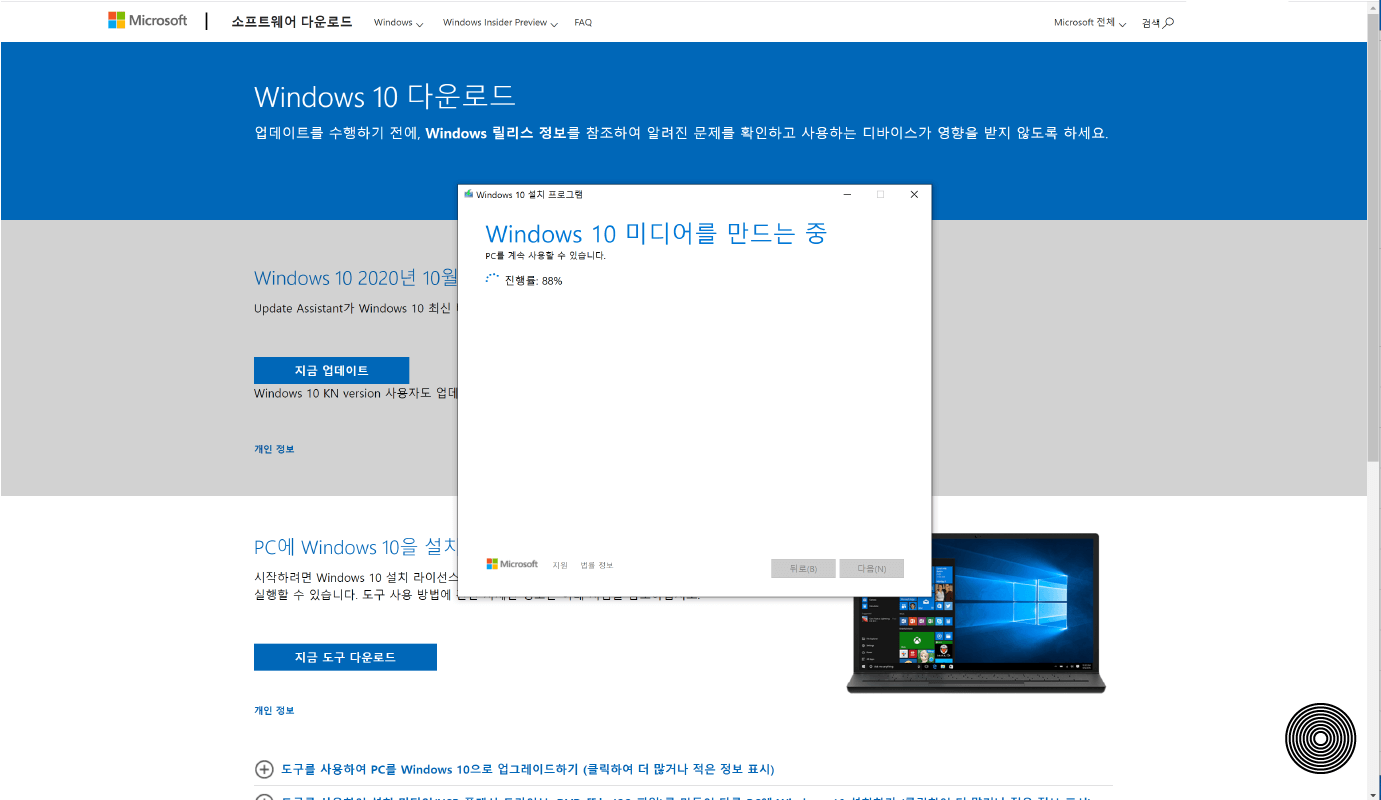Click Microsoft logo in installer footer
1381x800 pixels.
point(512,564)
